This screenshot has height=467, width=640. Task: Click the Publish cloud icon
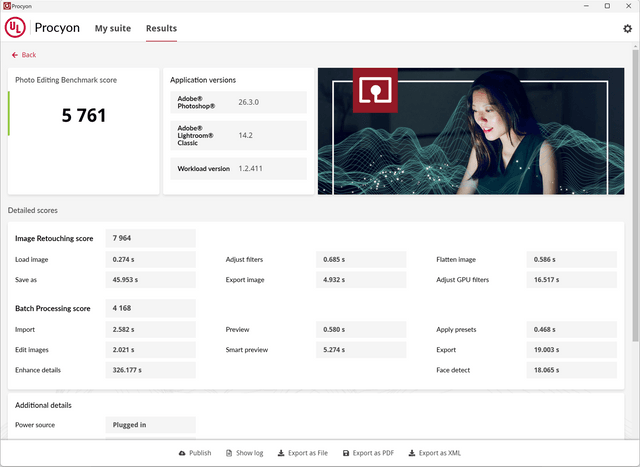point(182,453)
